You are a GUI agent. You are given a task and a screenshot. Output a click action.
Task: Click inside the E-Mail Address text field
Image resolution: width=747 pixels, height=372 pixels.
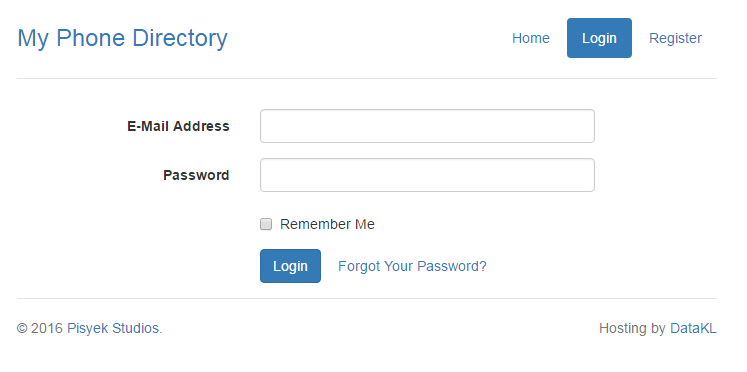[x=427, y=126]
